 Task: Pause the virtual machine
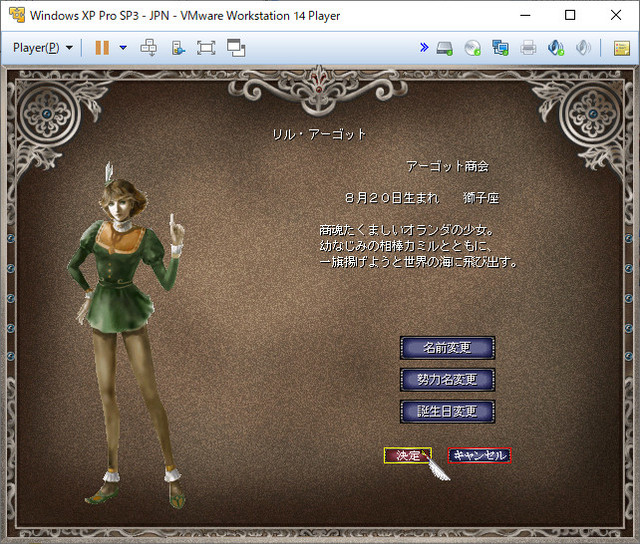(x=102, y=48)
